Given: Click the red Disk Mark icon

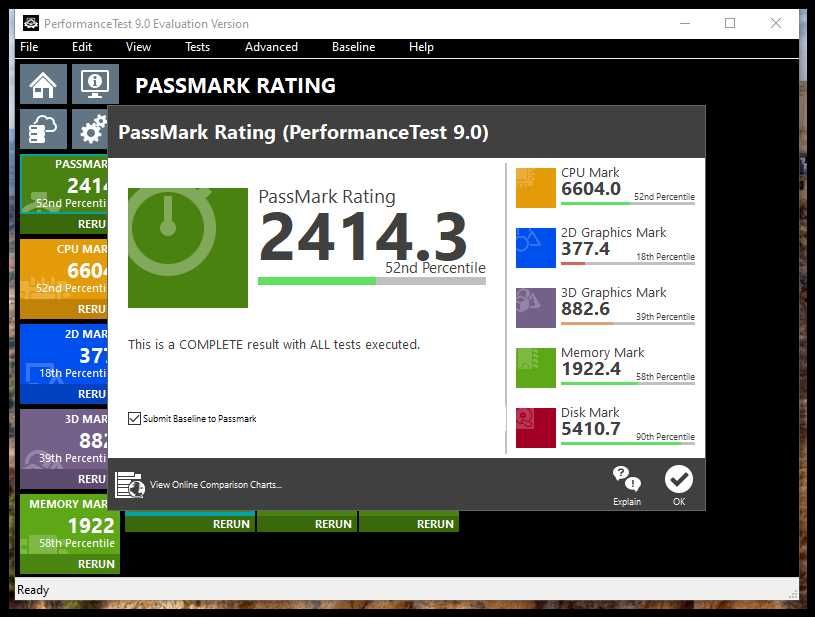Looking at the screenshot, I should (x=535, y=428).
